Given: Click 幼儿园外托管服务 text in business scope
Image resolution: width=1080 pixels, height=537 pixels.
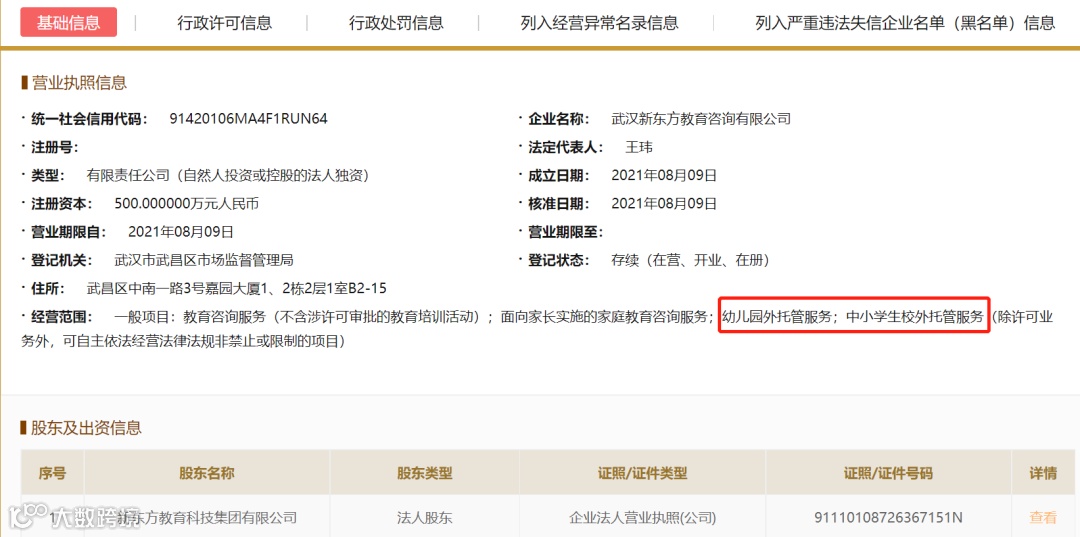Looking at the screenshot, I should [776, 317].
